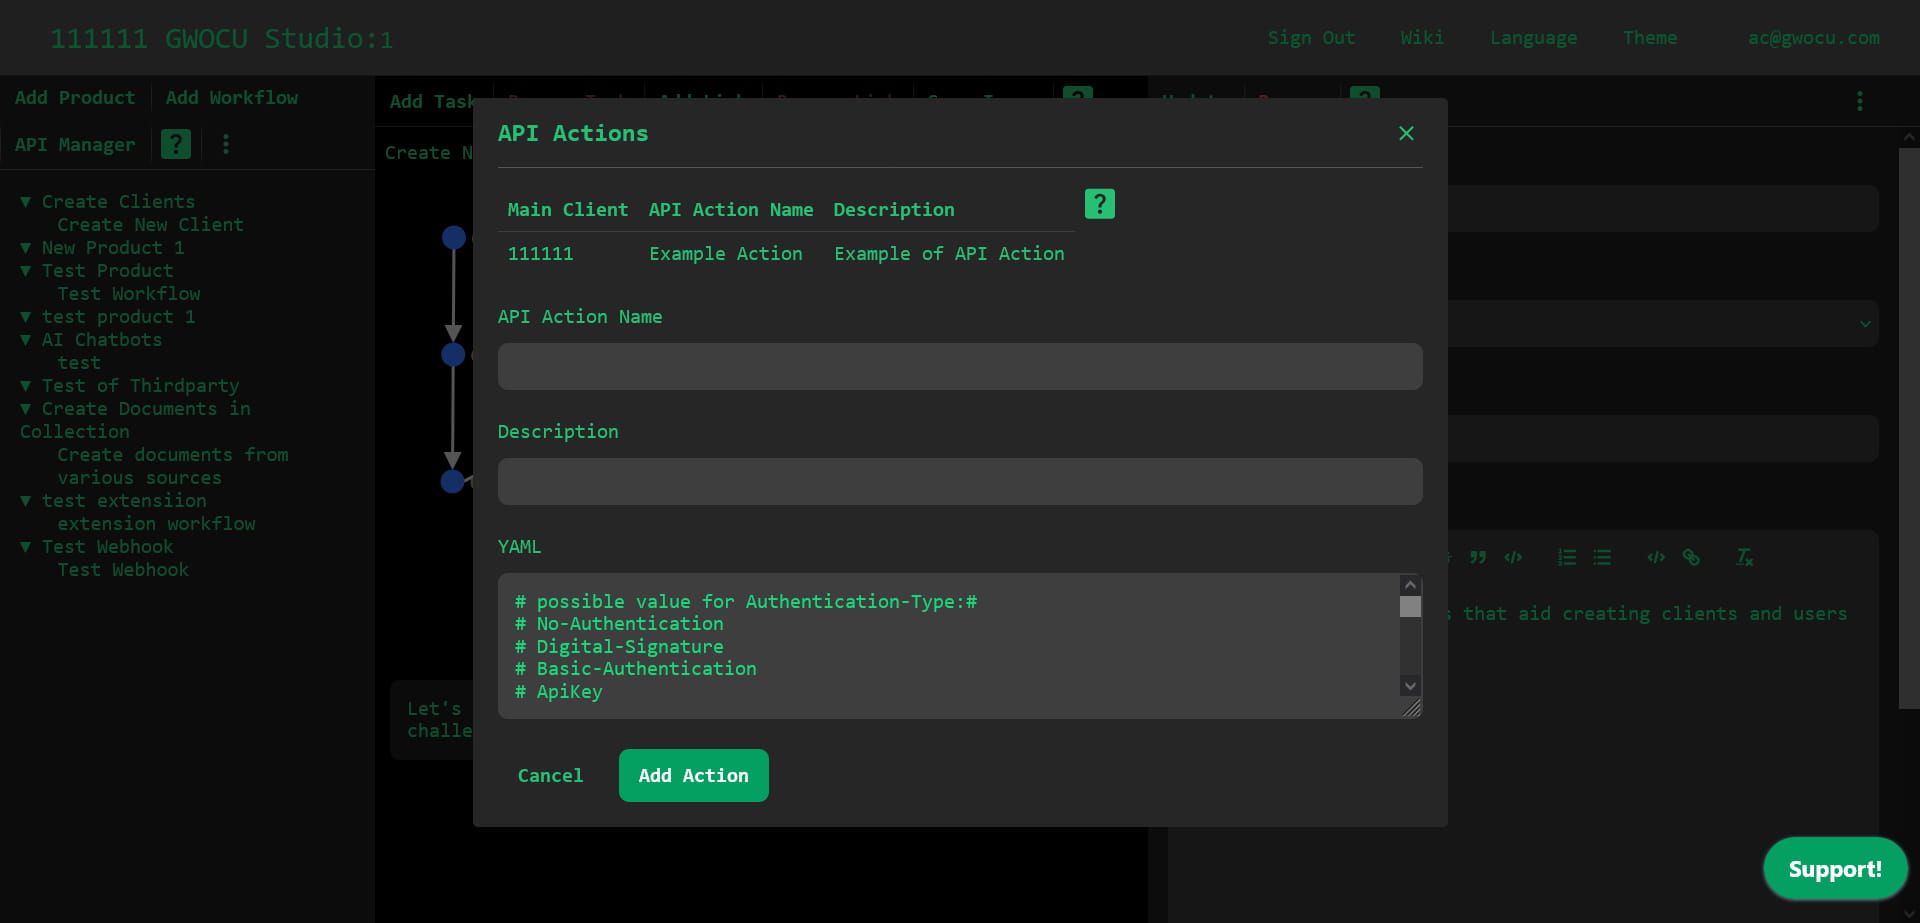The image size is (1920, 923).
Task: Collapse the AI Chatbots tree node
Action: [x=26, y=340]
